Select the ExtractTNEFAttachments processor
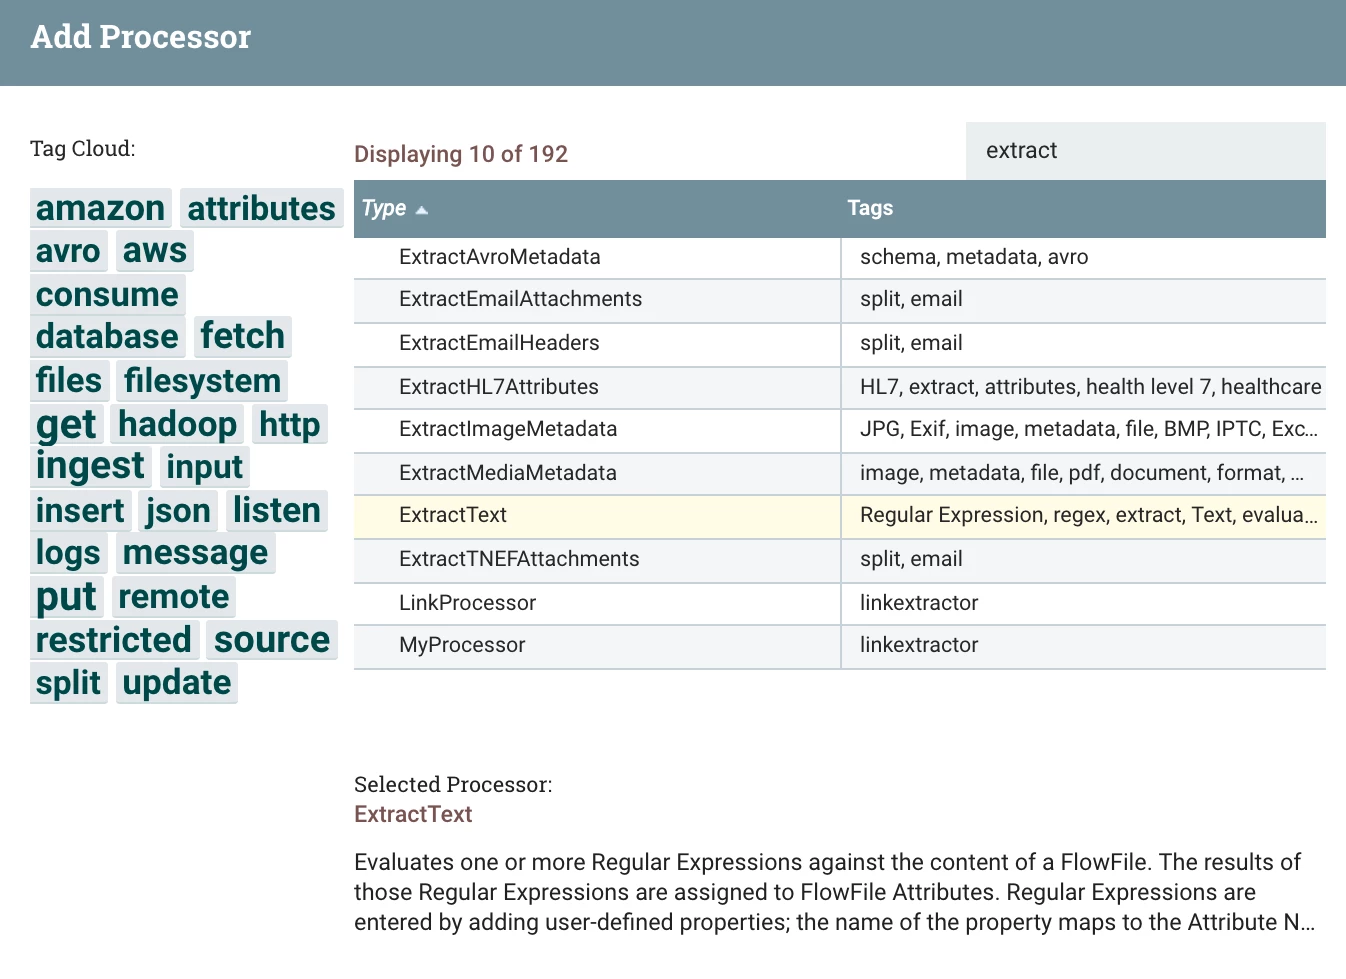This screenshot has width=1346, height=979. click(x=840, y=560)
